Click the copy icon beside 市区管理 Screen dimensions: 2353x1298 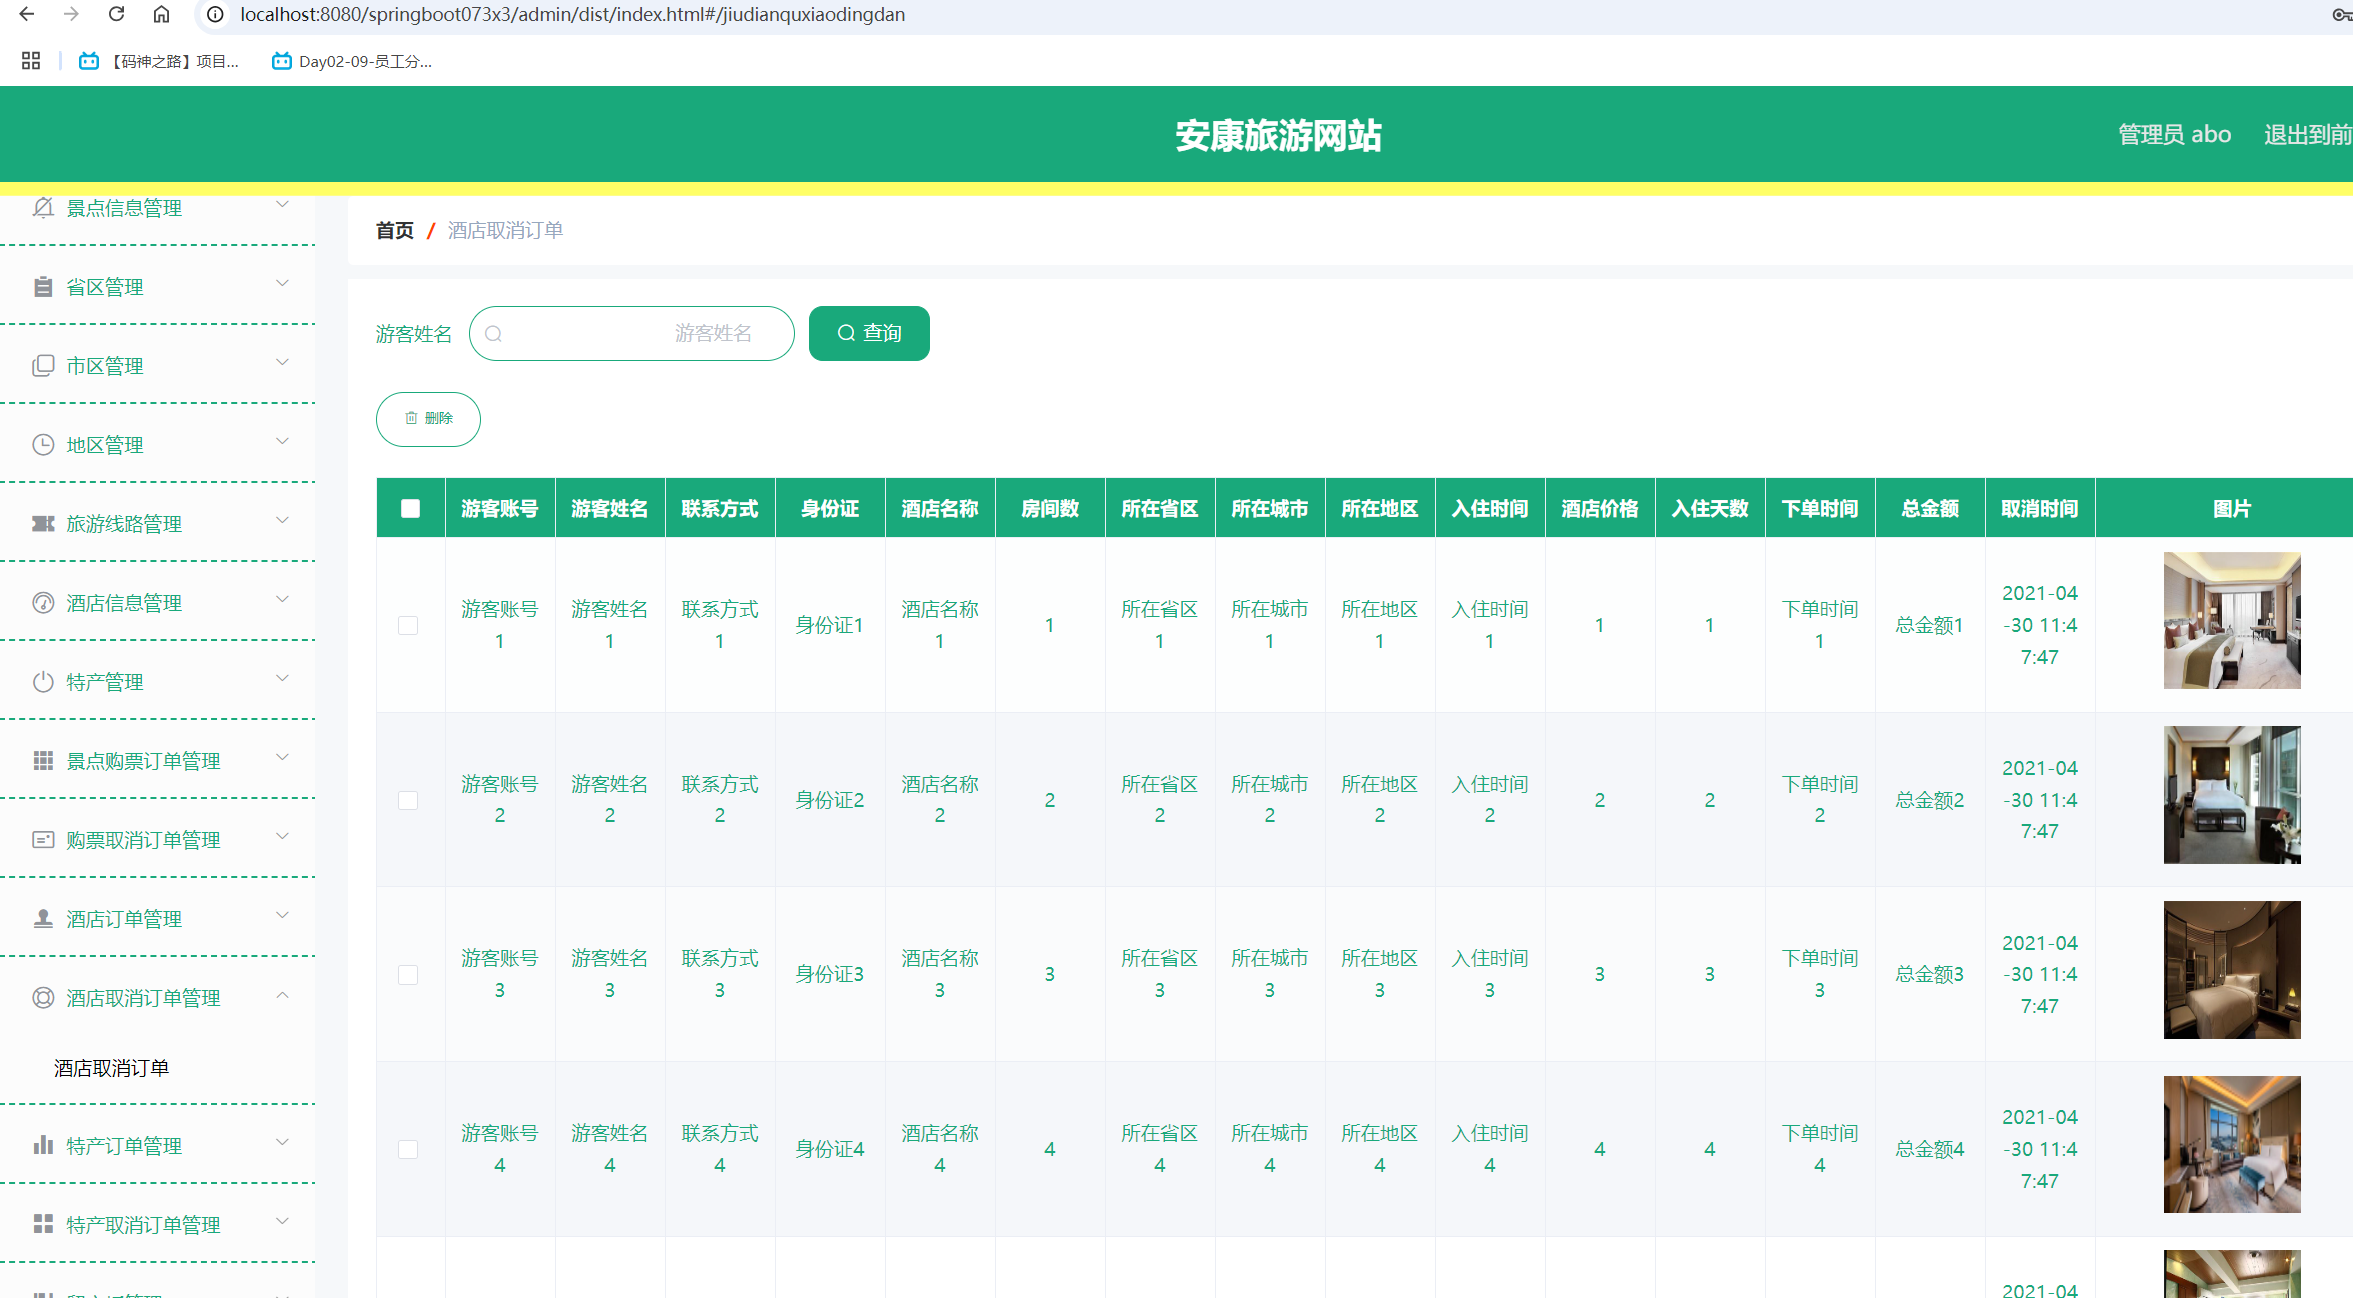pos(43,366)
